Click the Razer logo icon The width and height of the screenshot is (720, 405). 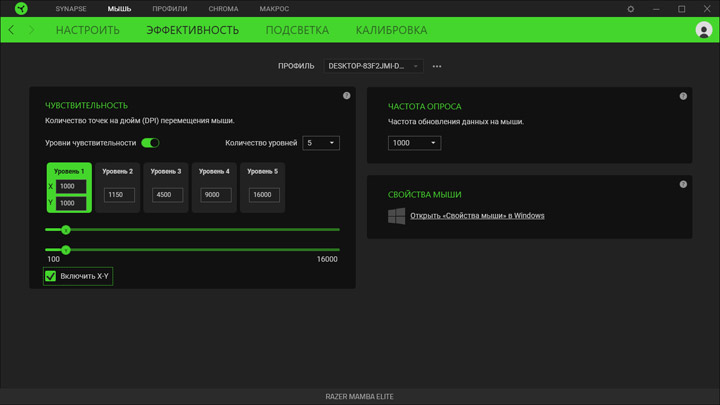point(21,8)
